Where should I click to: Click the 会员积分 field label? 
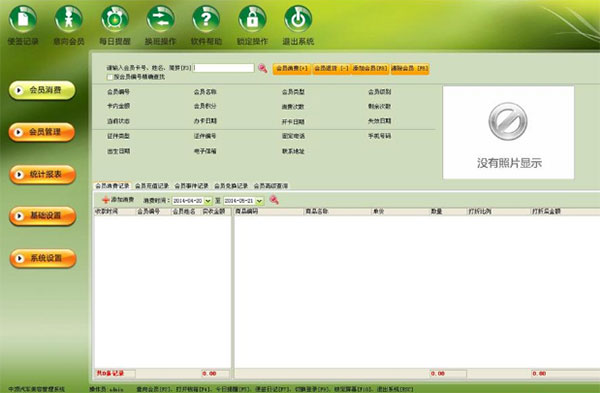click(x=205, y=106)
